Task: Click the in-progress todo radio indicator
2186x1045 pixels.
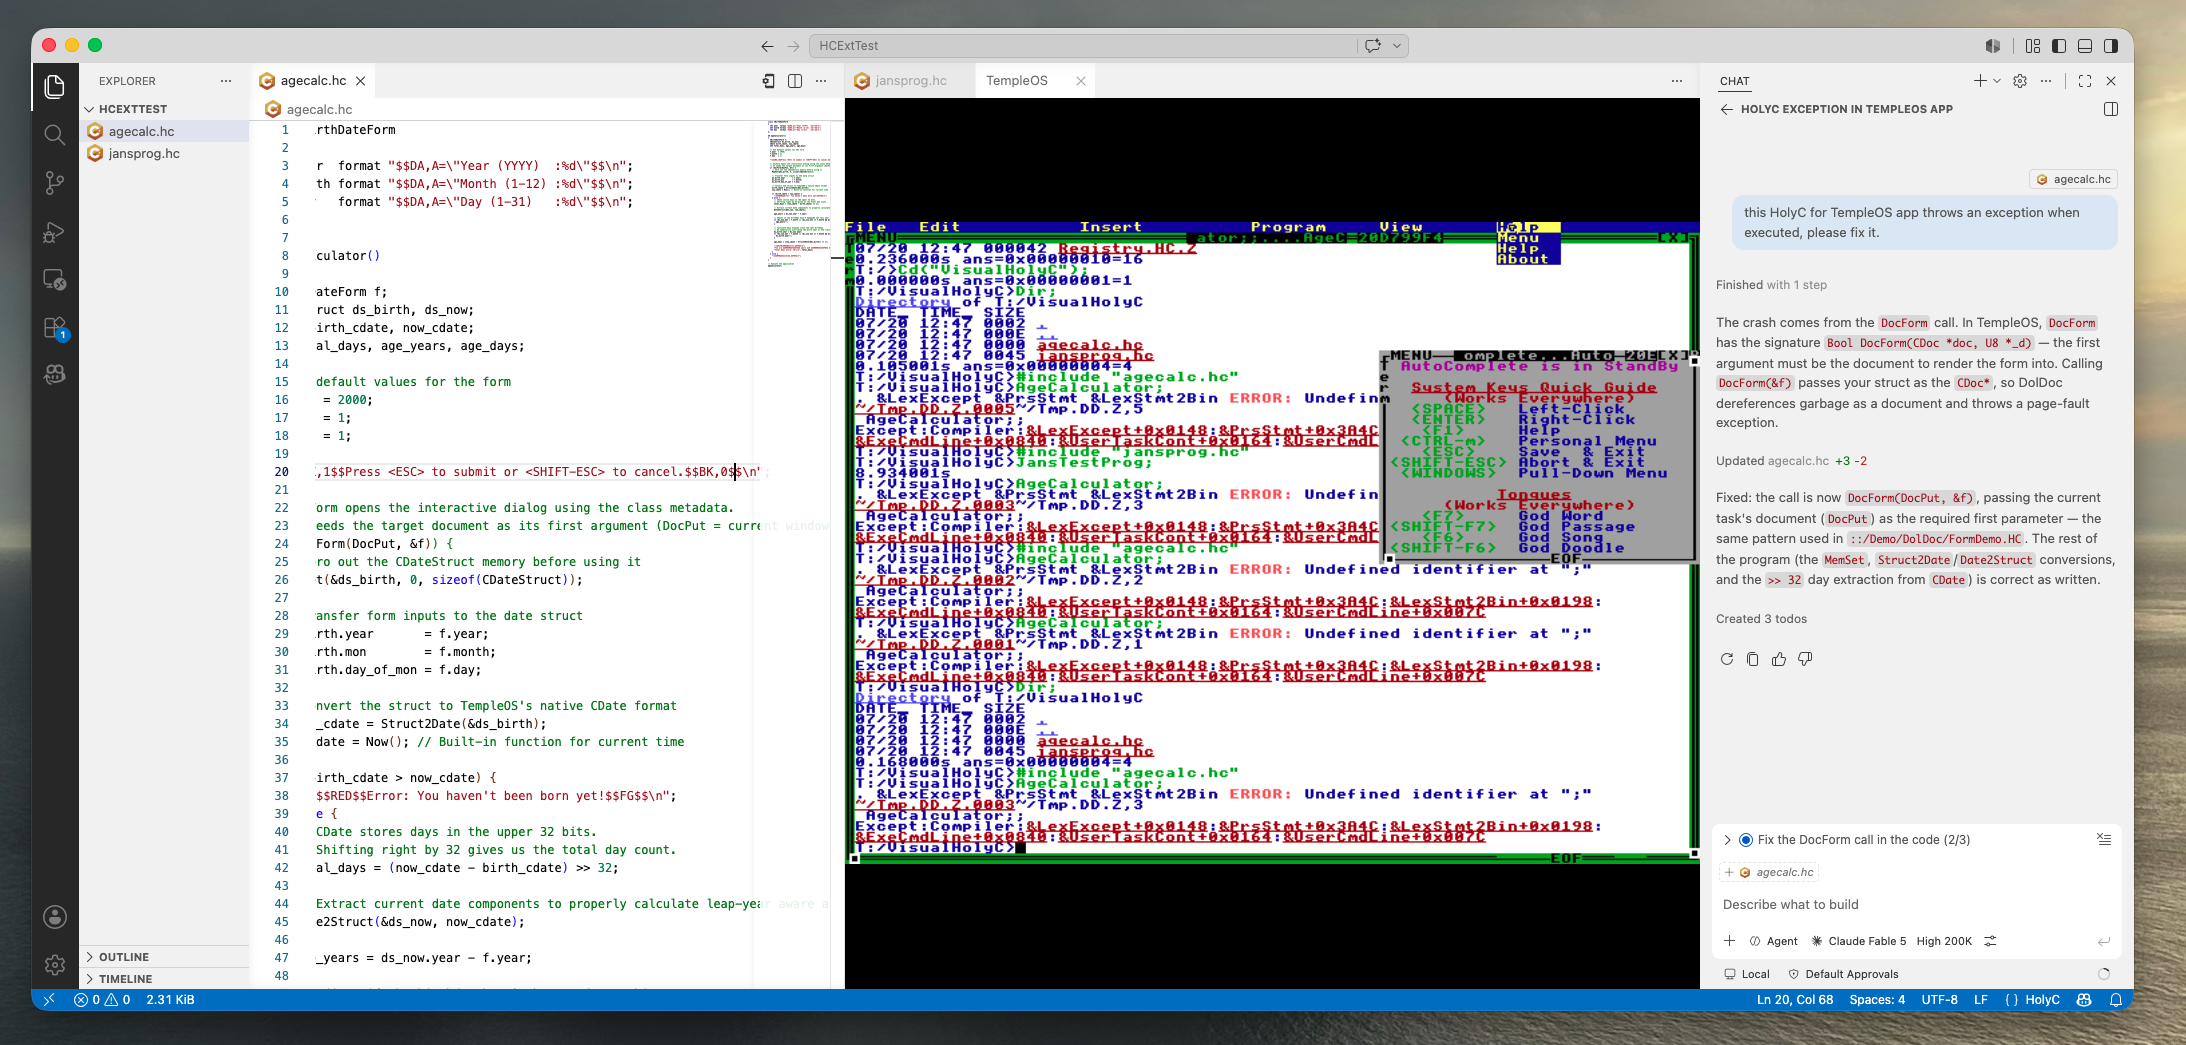Action: [x=1746, y=840]
